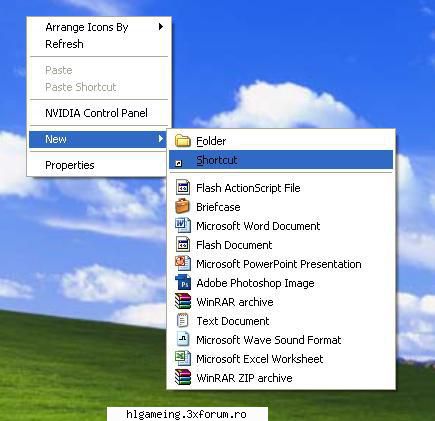Pick the Microsoft Wave Sound Format label
The image size is (435, 421).
coord(269,340)
